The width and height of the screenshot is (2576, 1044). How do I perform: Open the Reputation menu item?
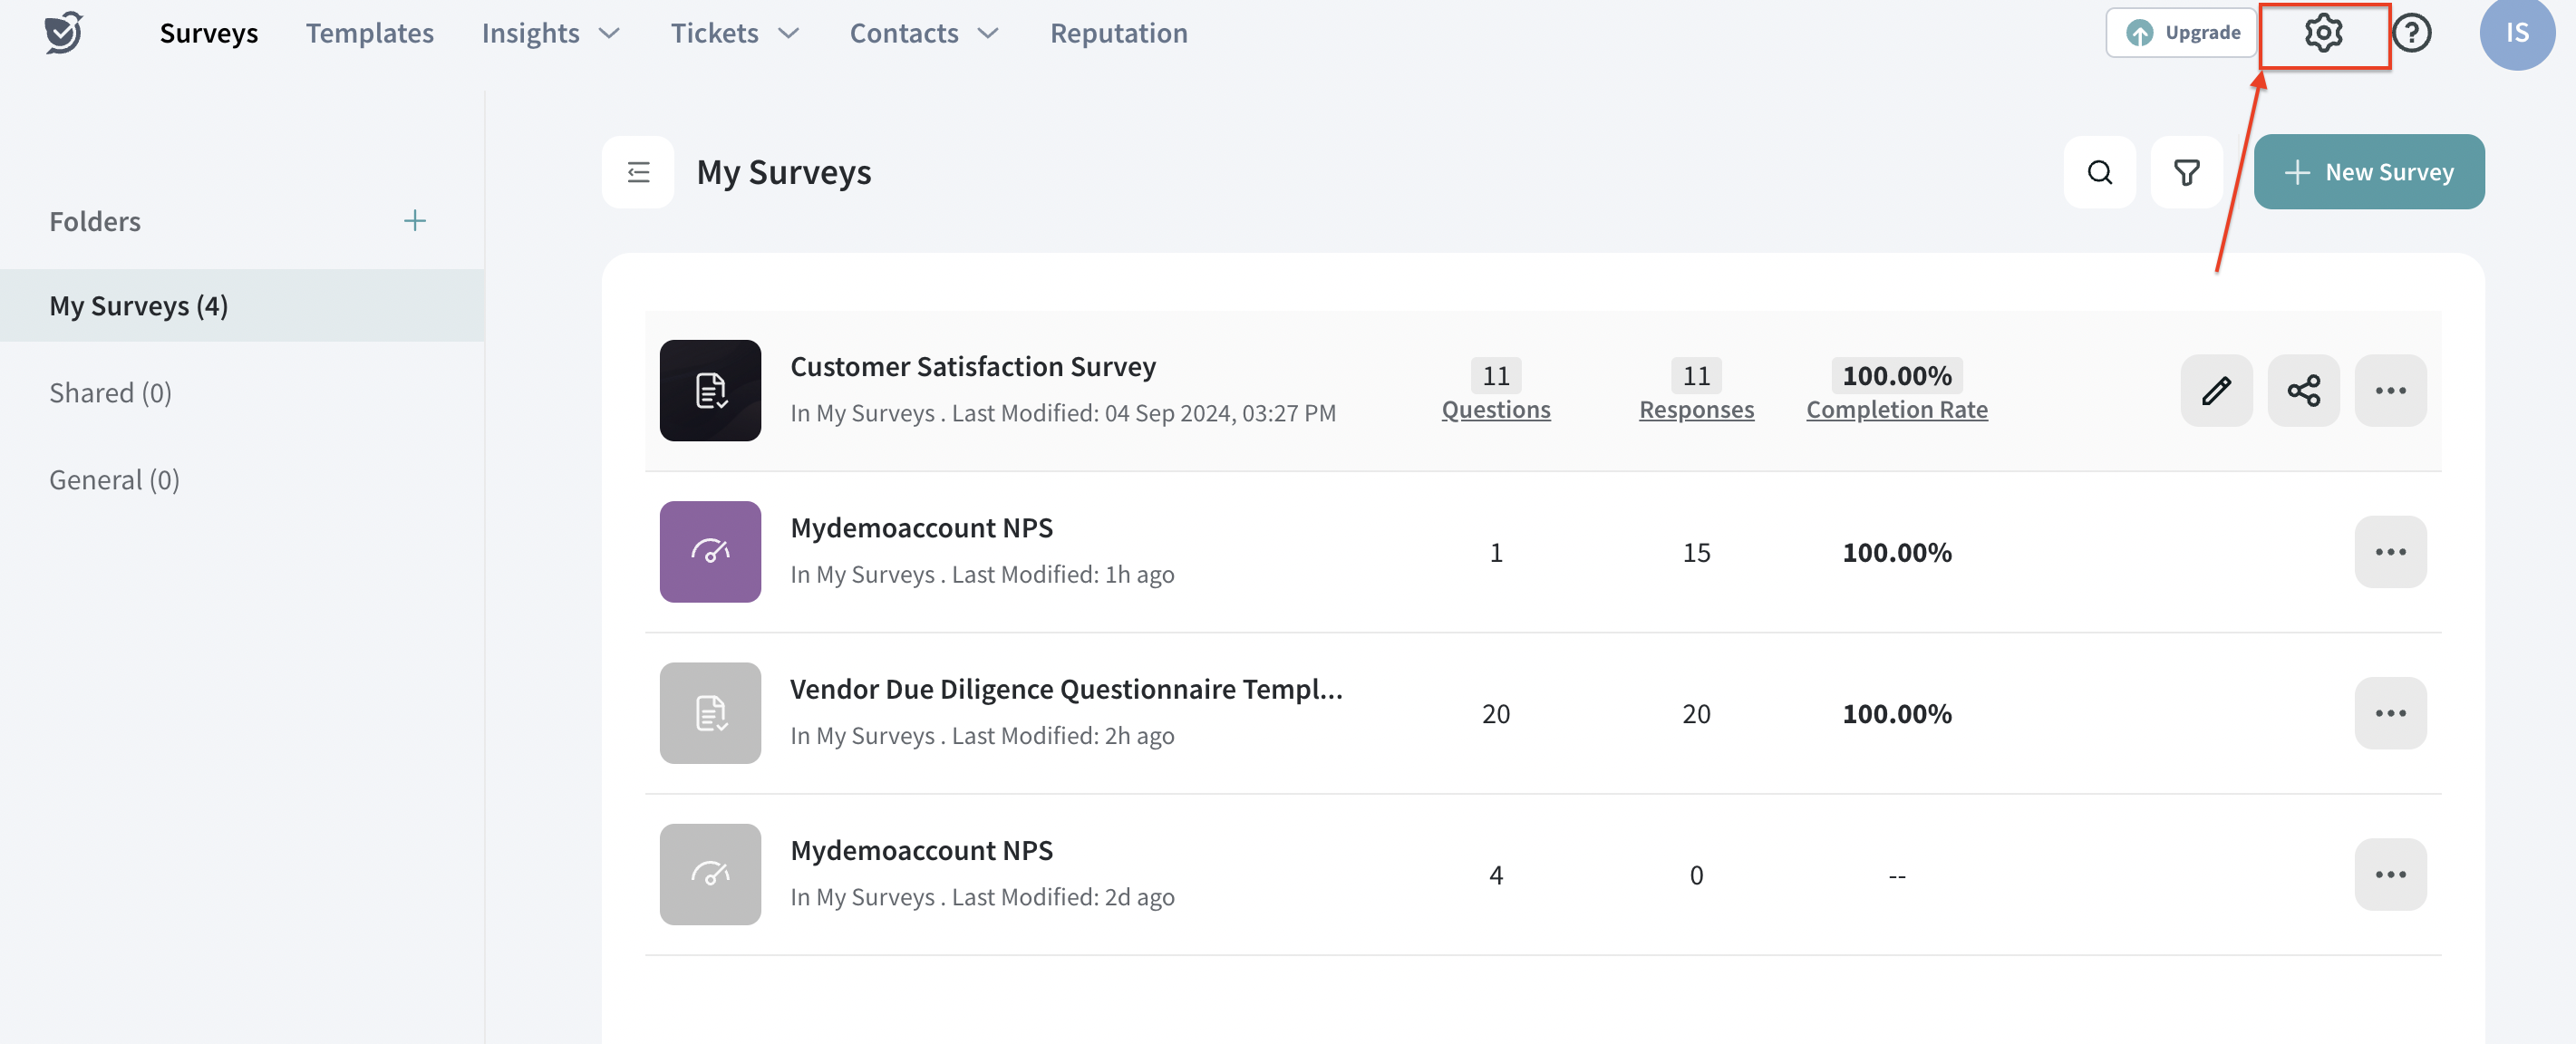pyautogui.click(x=1118, y=34)
